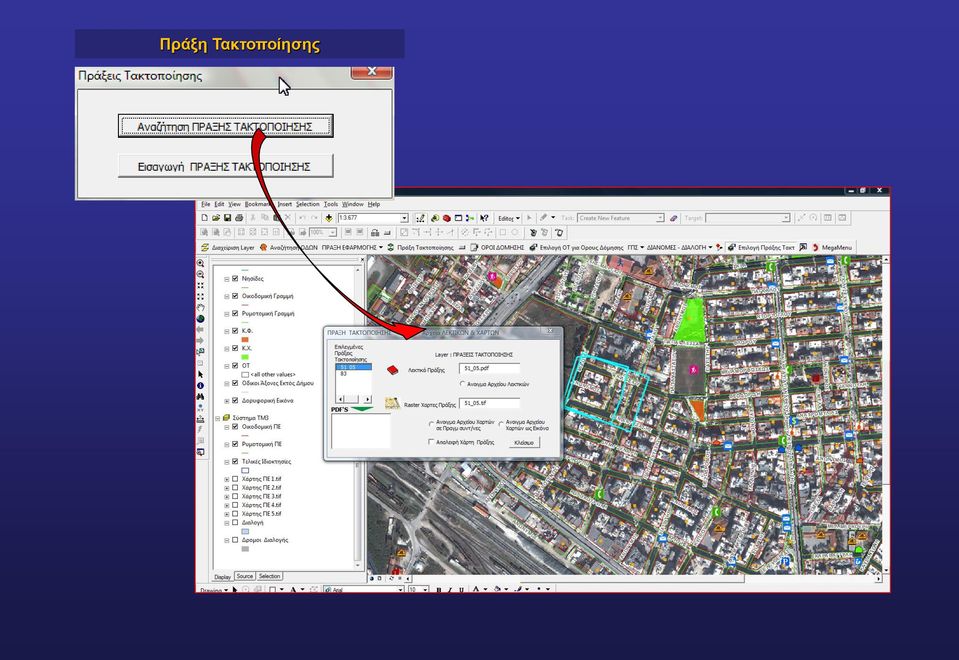The width and height of the screenshot is (959, 660).
Task: Click Εισαγωγή ΠΡΑΞΗΣ ΤΑΚΤΟΠΟΙΗΣΗΣ button
Action: point(225,166)
